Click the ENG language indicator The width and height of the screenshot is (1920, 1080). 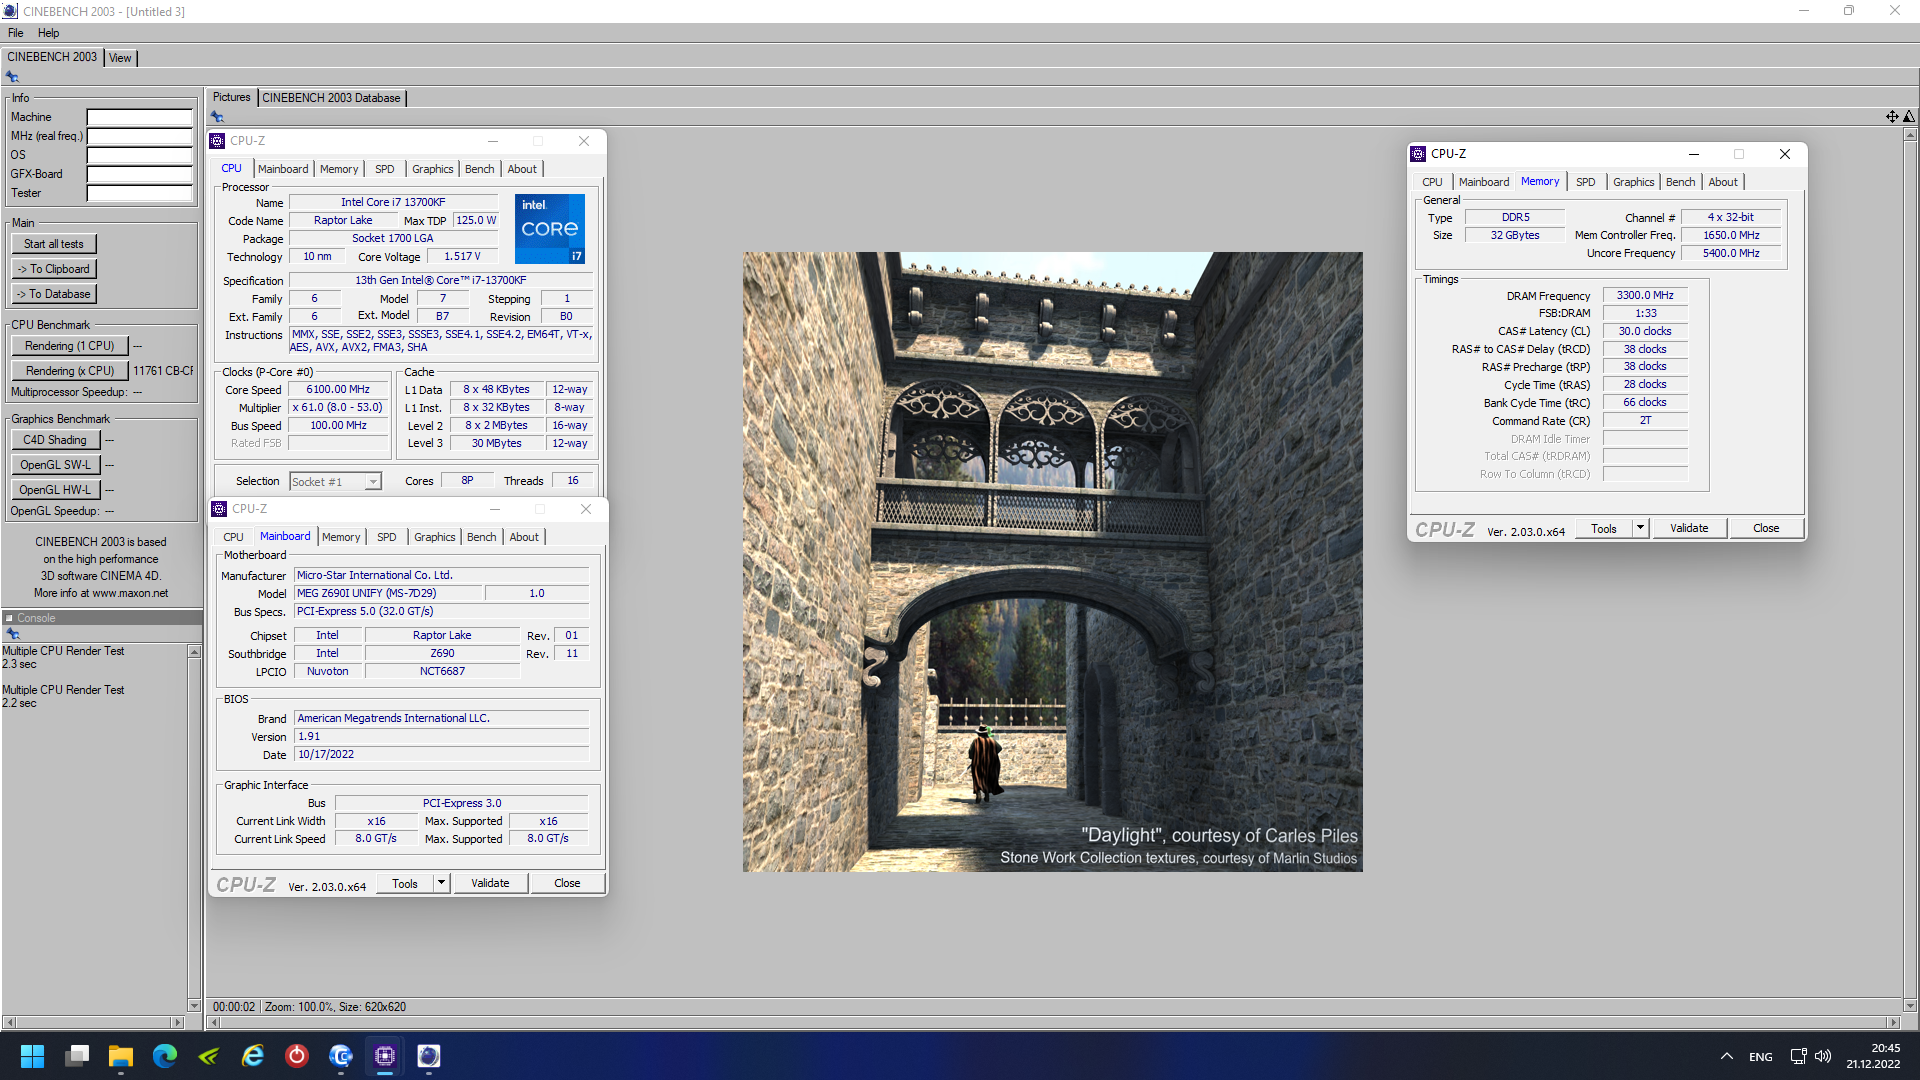click(1760, 1057)
